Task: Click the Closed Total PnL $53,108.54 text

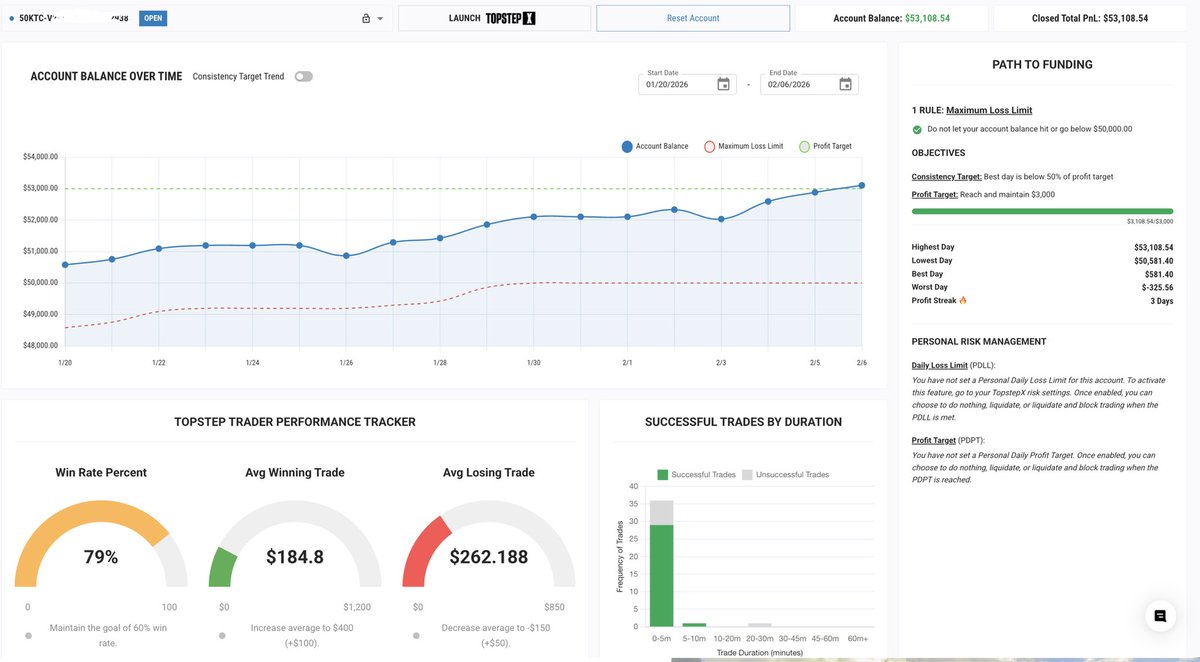Action: (1090, 18)
